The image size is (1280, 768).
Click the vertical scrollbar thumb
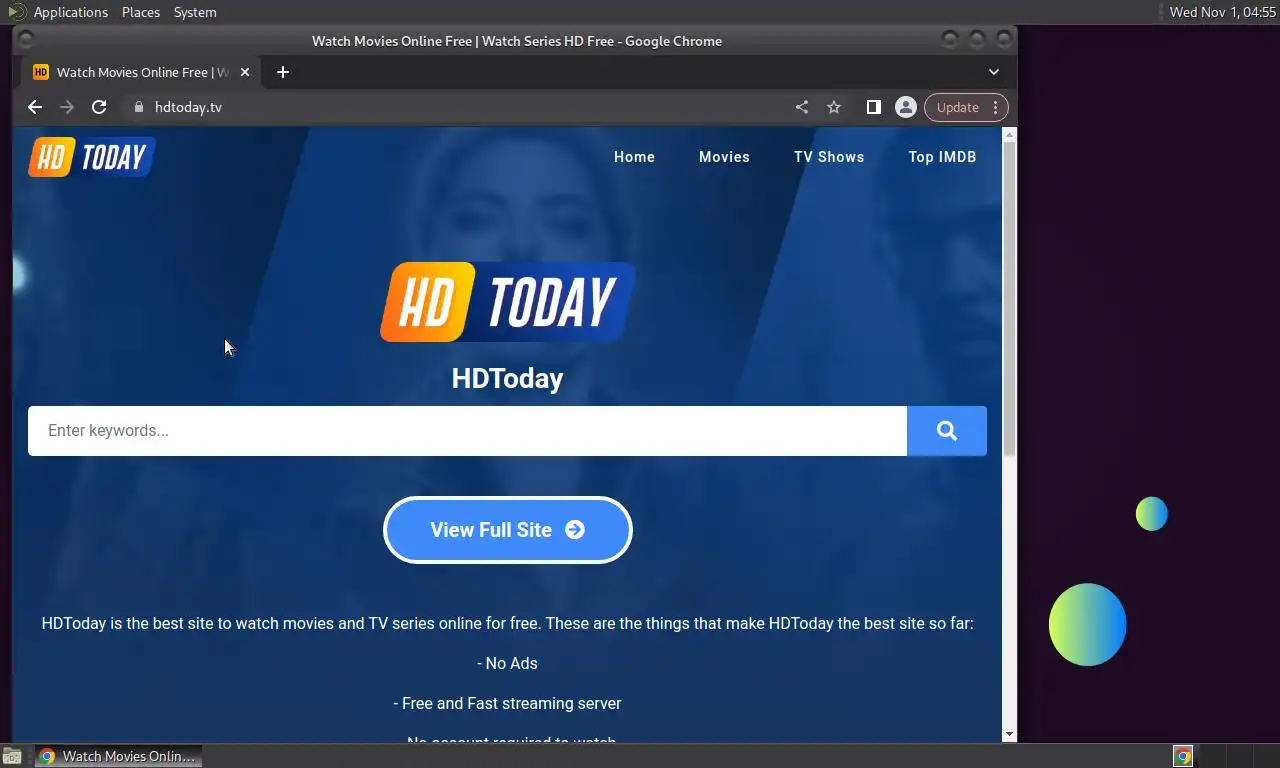(1009, 299)
